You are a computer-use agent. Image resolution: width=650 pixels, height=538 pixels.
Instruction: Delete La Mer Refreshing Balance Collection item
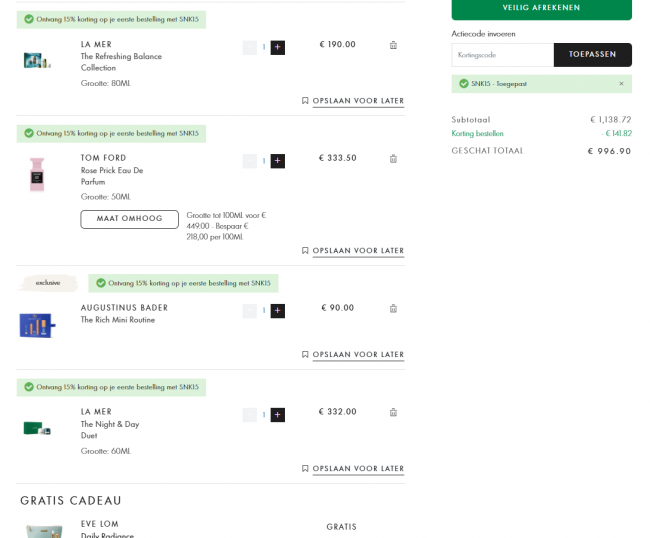[x=393, y=45]
